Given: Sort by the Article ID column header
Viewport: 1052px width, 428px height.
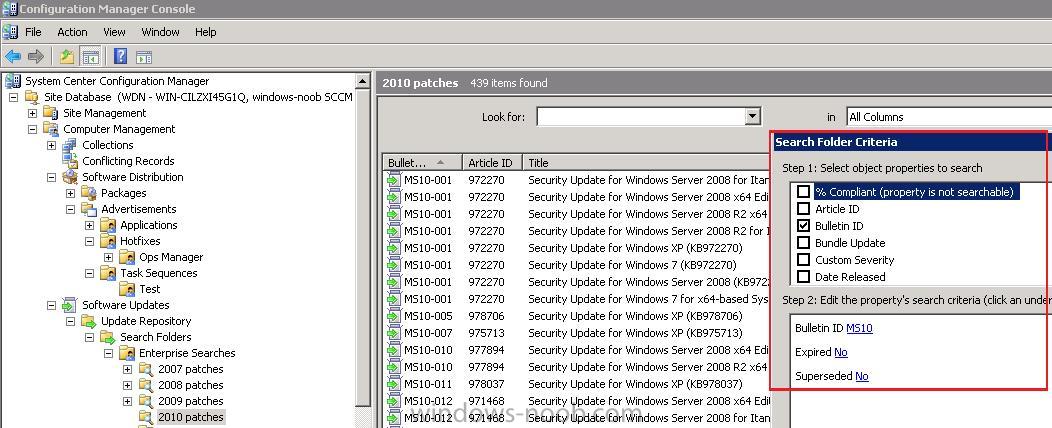Looking at the screenshot, I should pos(492,162).
